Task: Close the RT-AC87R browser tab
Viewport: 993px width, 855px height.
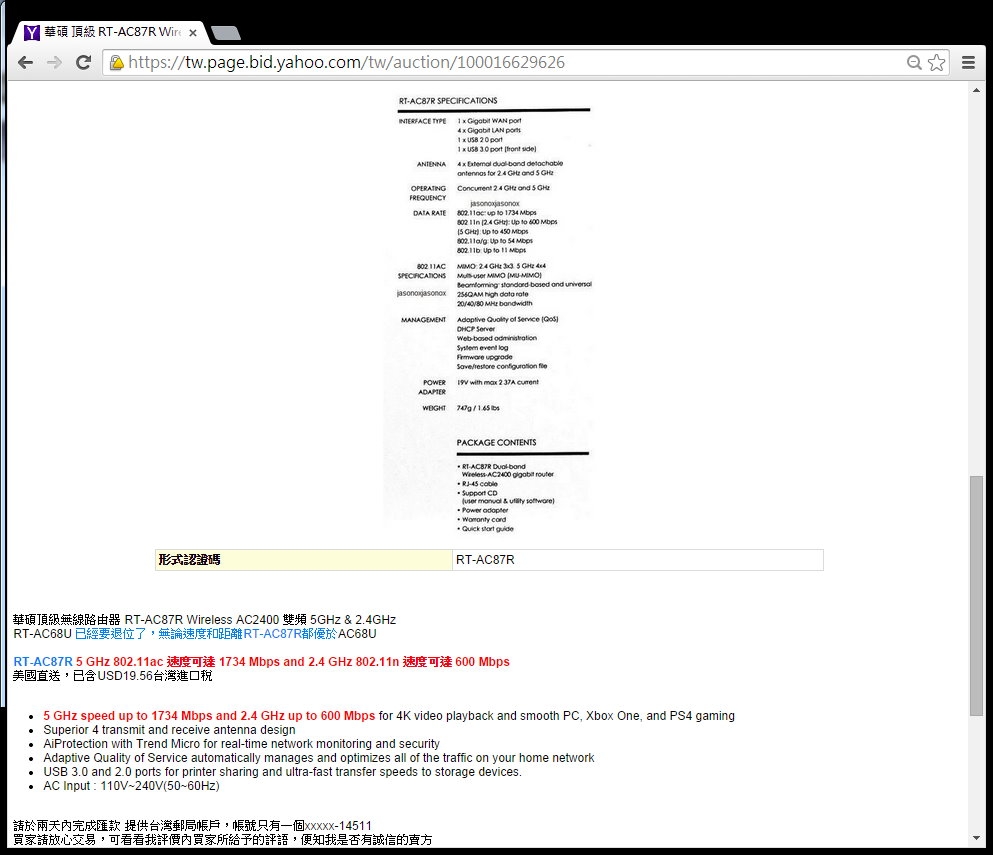Action: point(193,32)
